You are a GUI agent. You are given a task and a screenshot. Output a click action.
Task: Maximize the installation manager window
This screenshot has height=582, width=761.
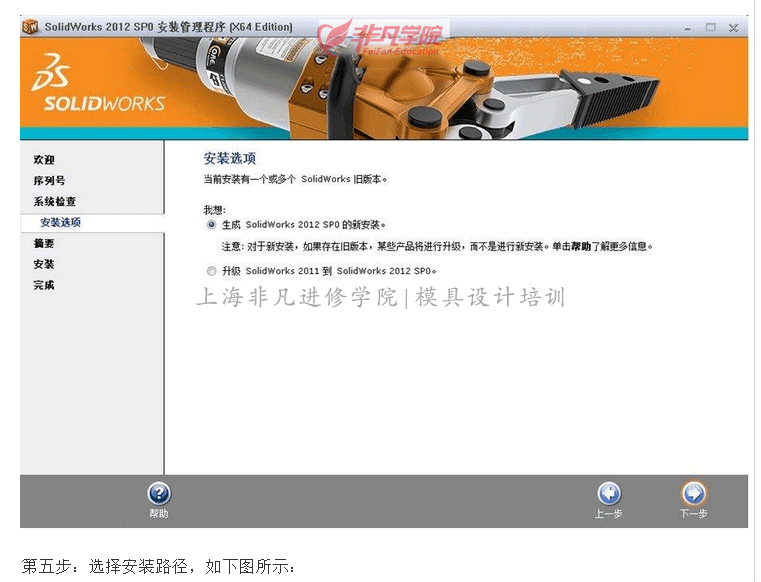[711, 28]
